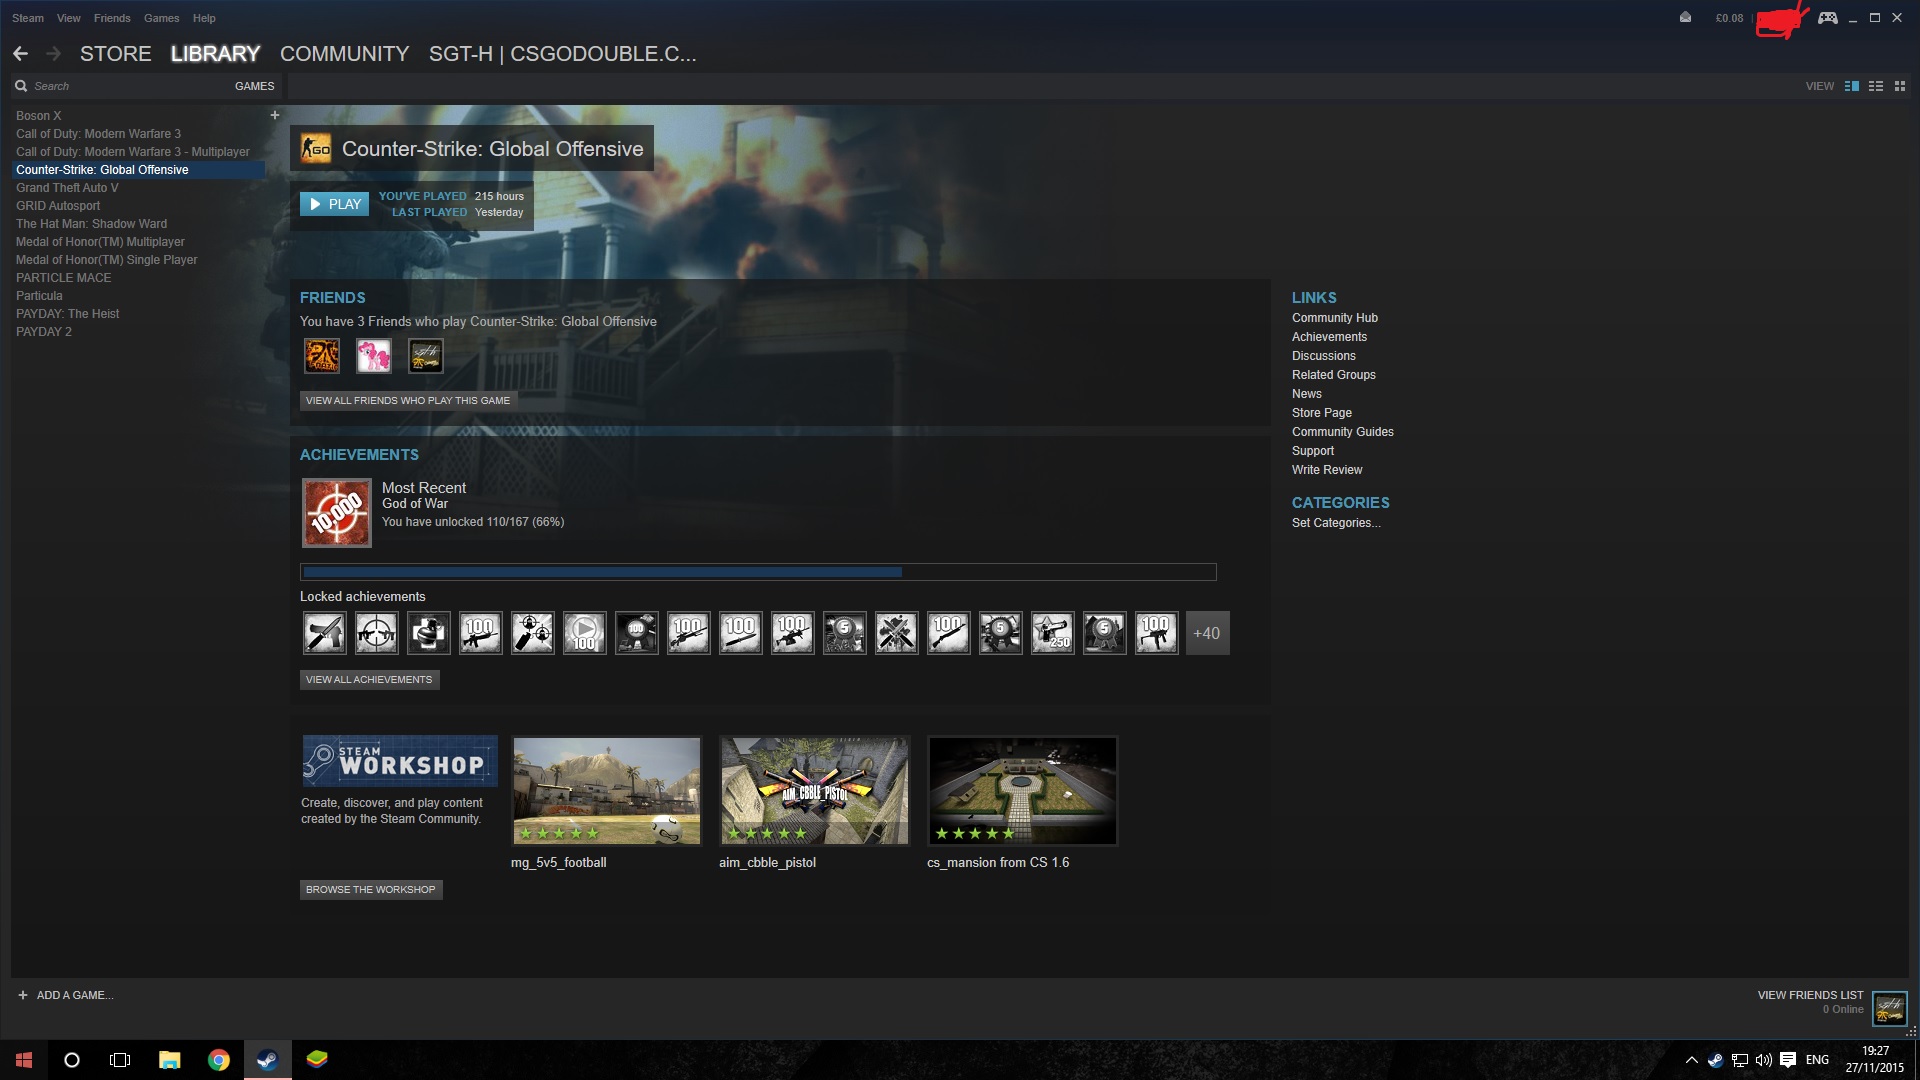Select the locked achievement marked 250
Screen dimensions: 1920x1080
pos(1052,633)
